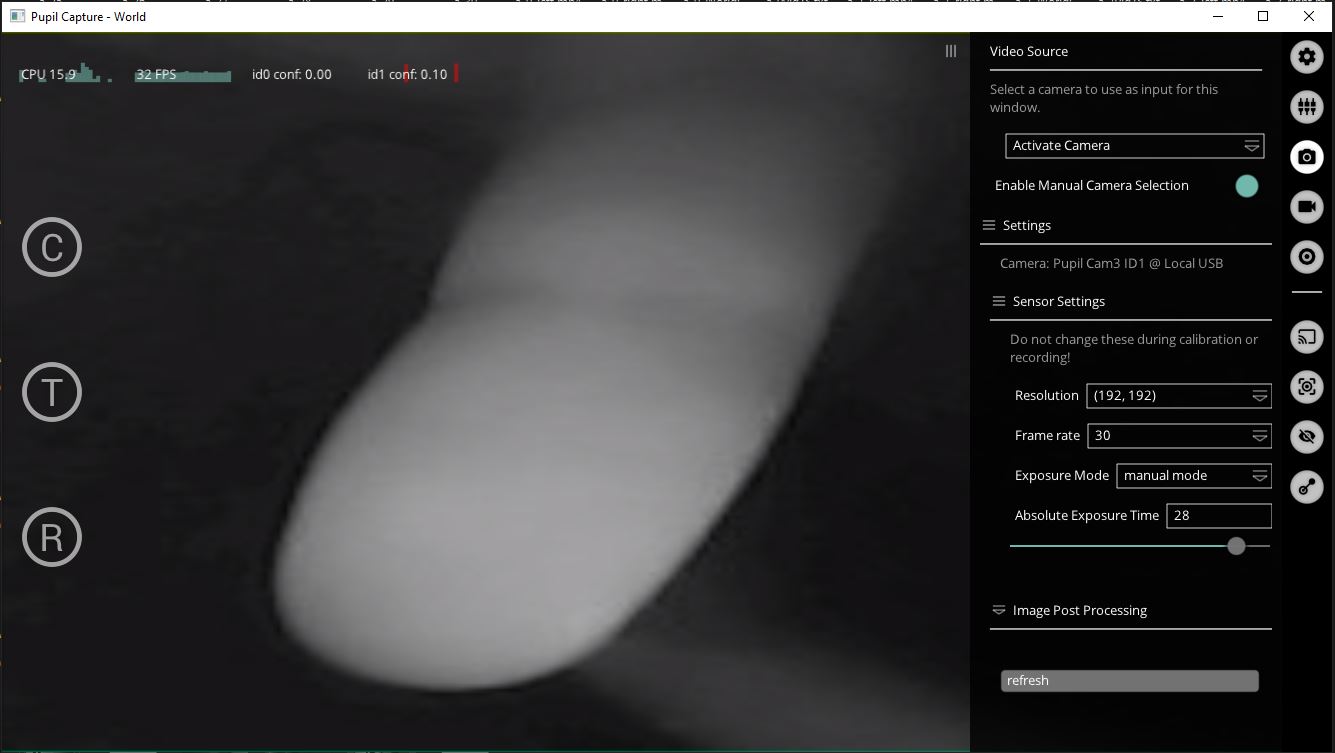
Task: Start calibration with the C button
Action: [52, 247]
